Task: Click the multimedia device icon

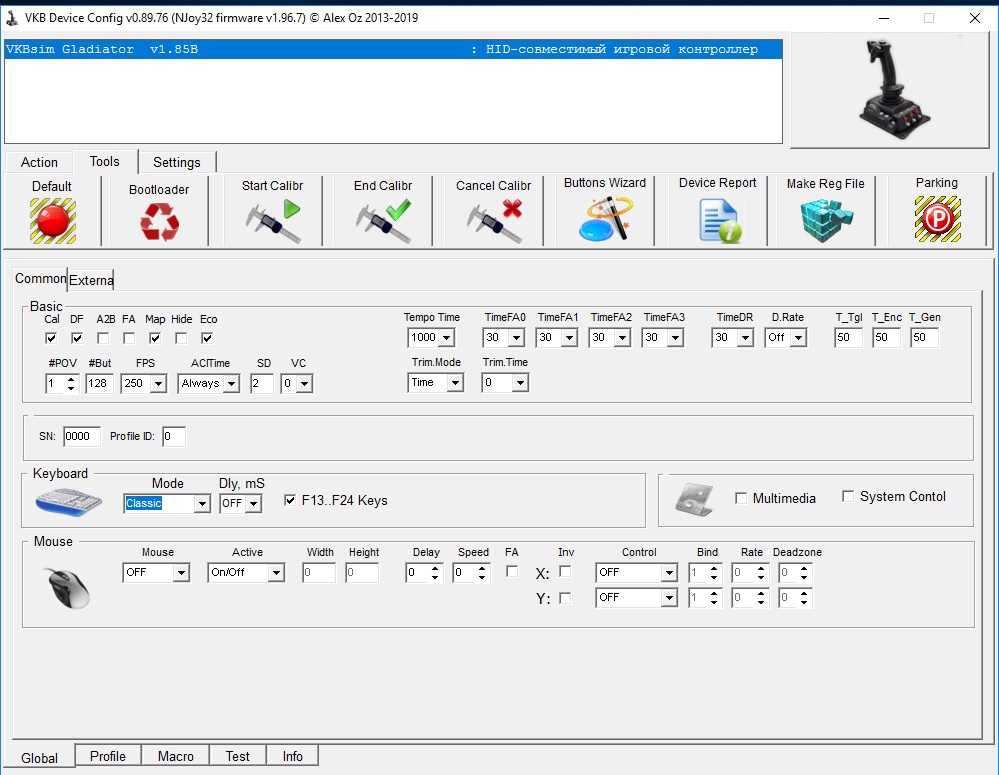Action: [x=694, y=500]
